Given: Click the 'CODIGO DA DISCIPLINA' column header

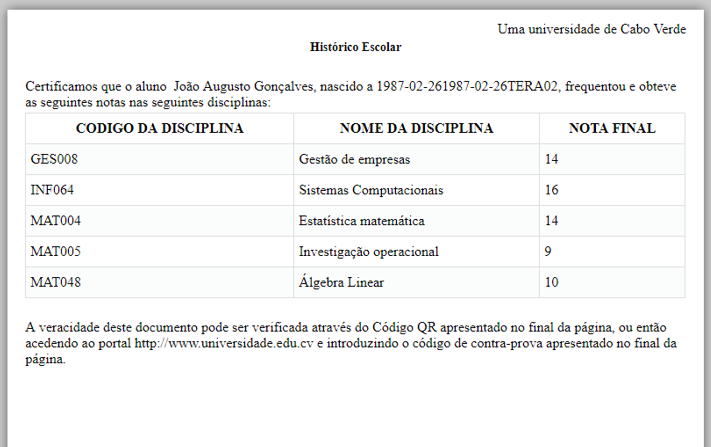Looking at the screenshot, I should coord(160,128).
